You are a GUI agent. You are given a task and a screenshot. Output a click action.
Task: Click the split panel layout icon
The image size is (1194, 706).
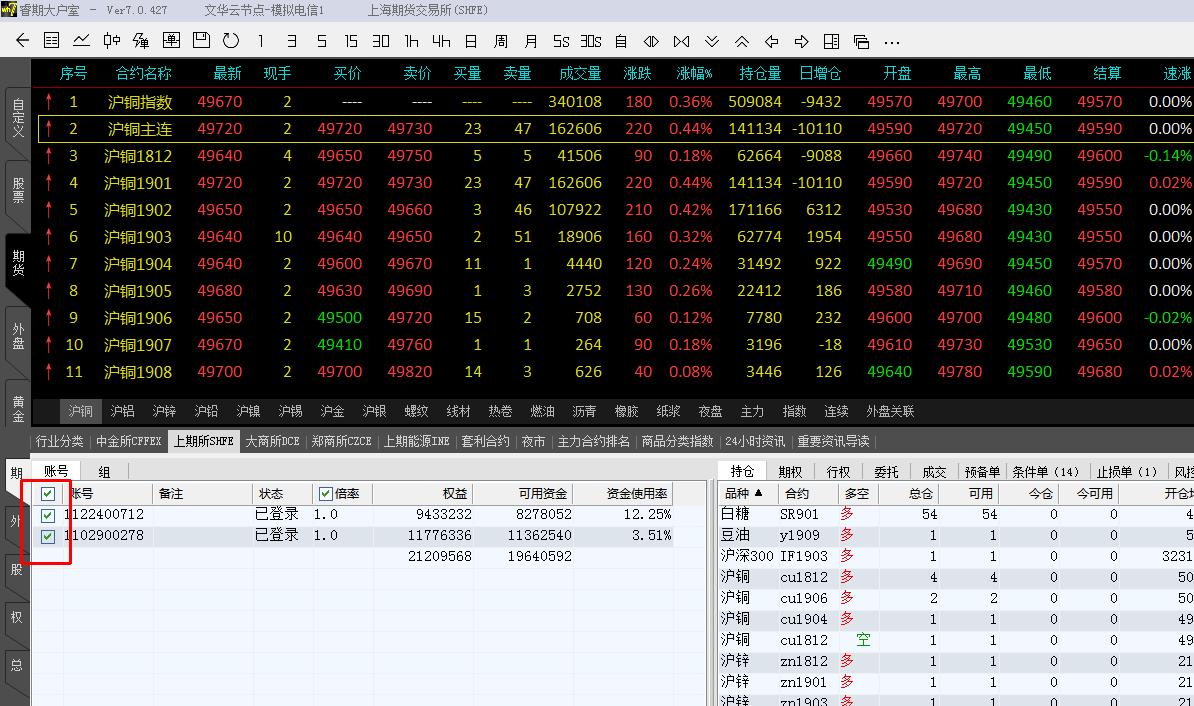[831, 41]
